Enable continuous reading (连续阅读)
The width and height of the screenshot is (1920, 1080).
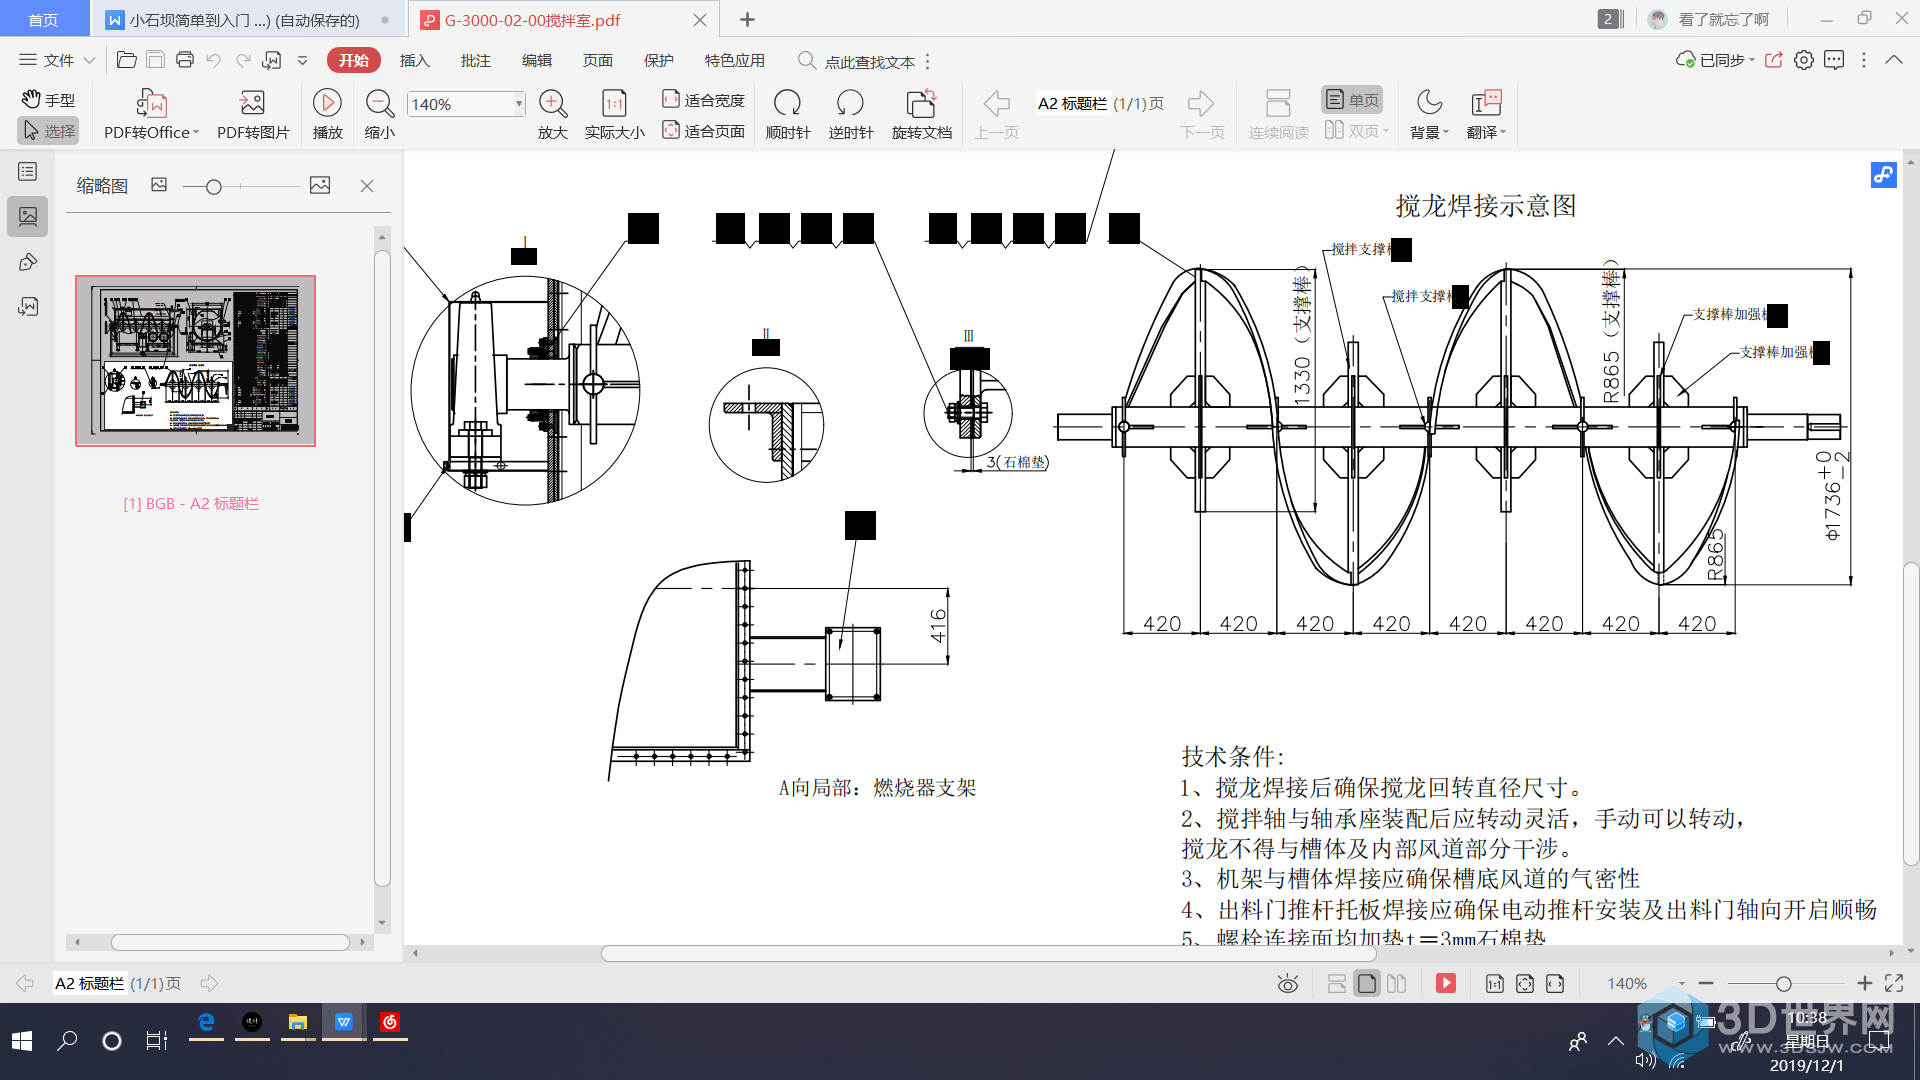point(1278,115)
